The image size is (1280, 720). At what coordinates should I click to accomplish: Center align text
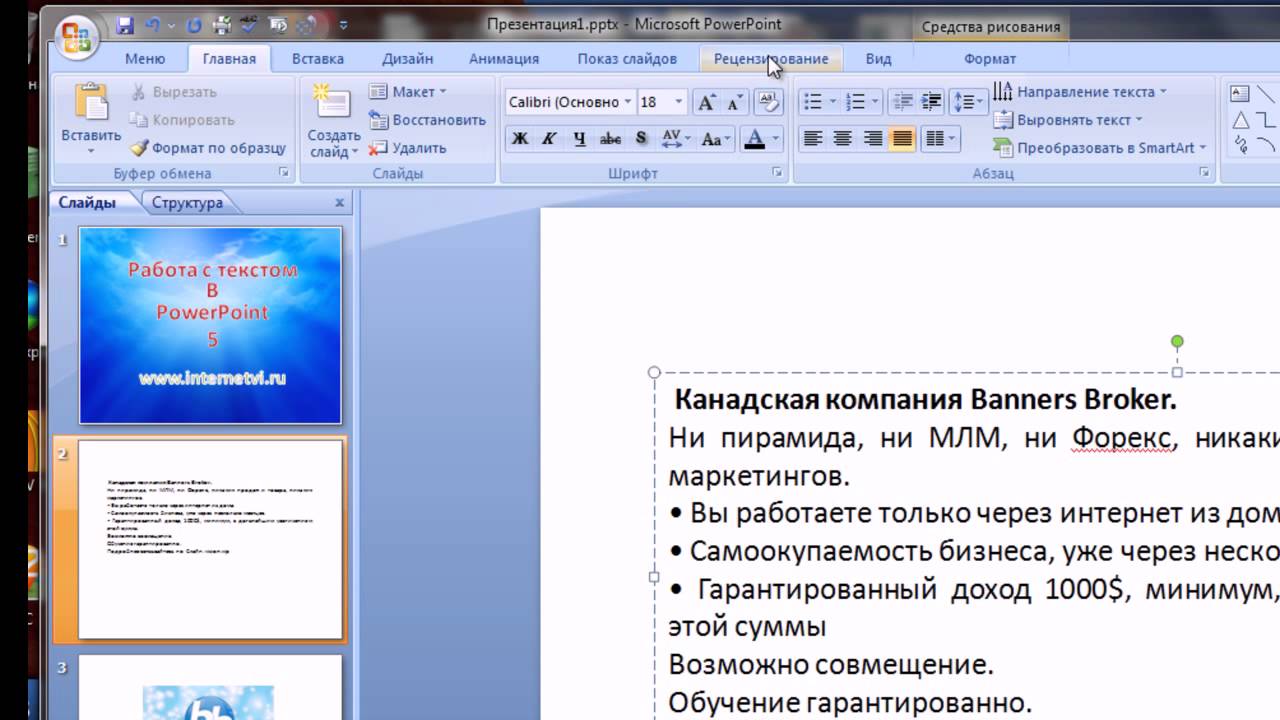843,139
